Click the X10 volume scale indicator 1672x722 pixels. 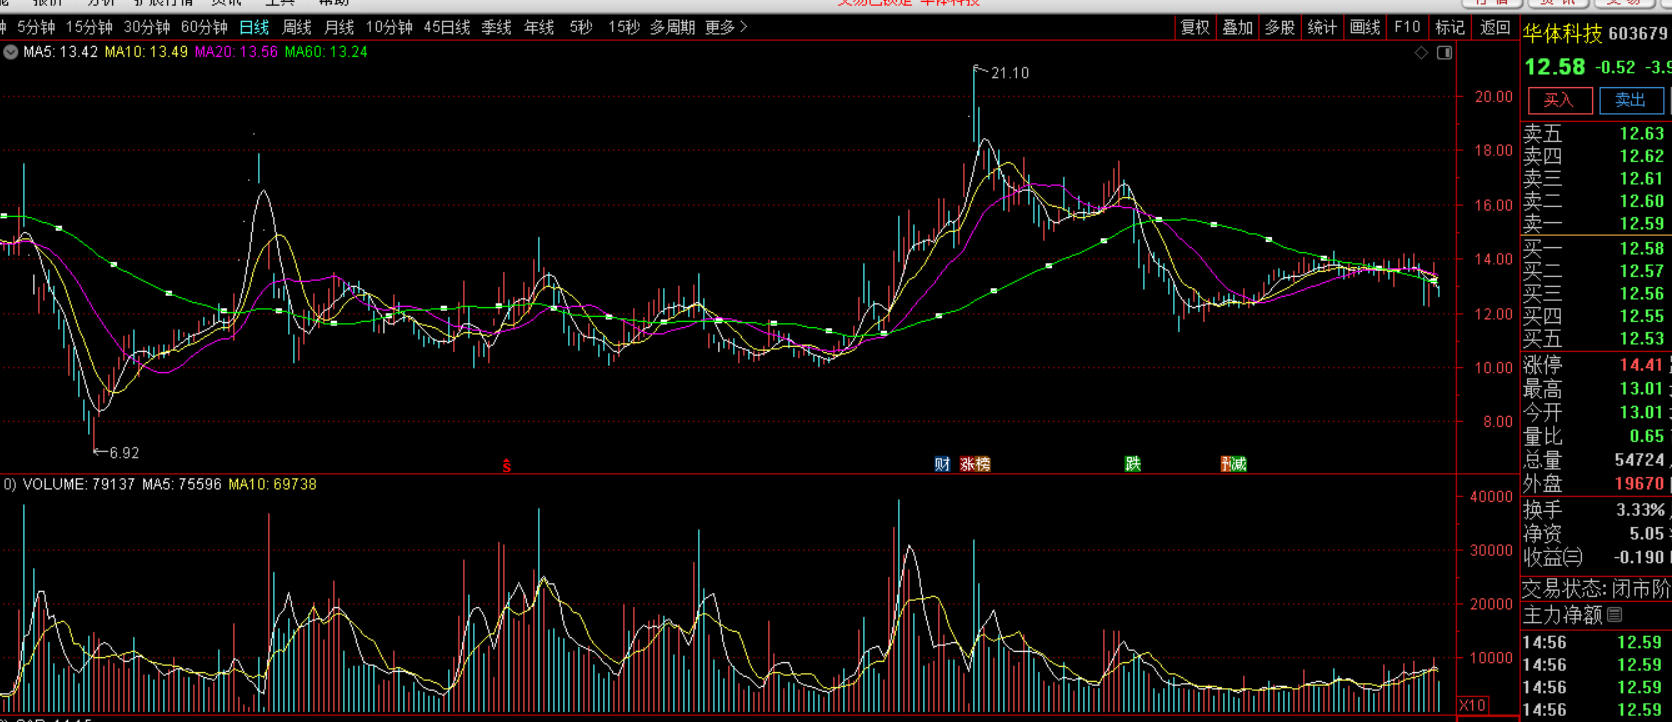[x=1472, y=705]
